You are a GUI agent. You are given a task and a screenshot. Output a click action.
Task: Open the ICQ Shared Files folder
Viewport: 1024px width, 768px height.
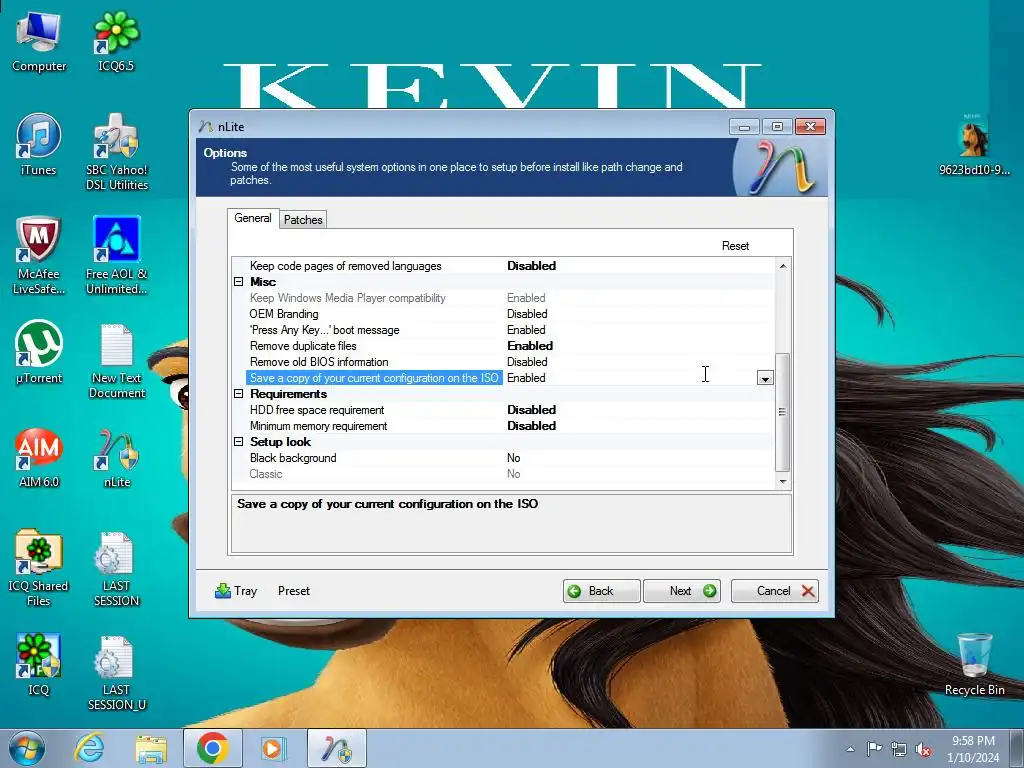coord(39,568)
